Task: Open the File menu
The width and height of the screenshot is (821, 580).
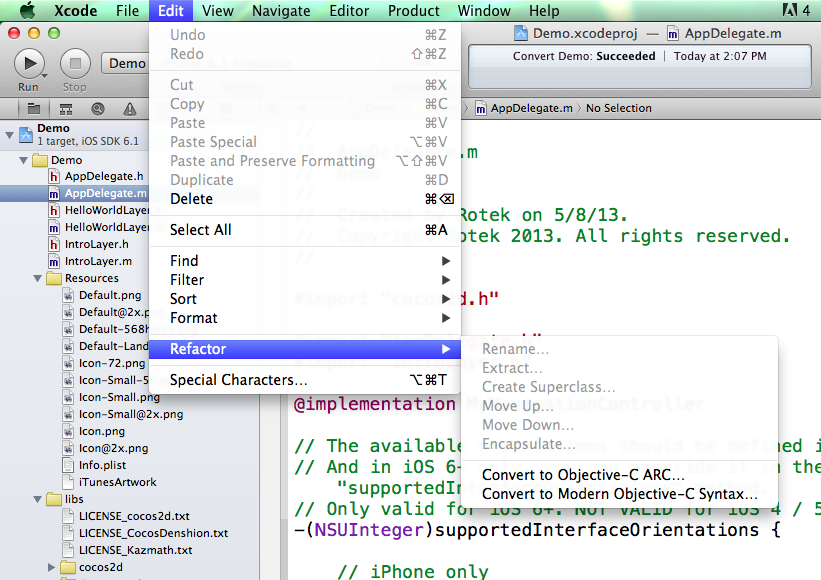Action: (127, 10)
